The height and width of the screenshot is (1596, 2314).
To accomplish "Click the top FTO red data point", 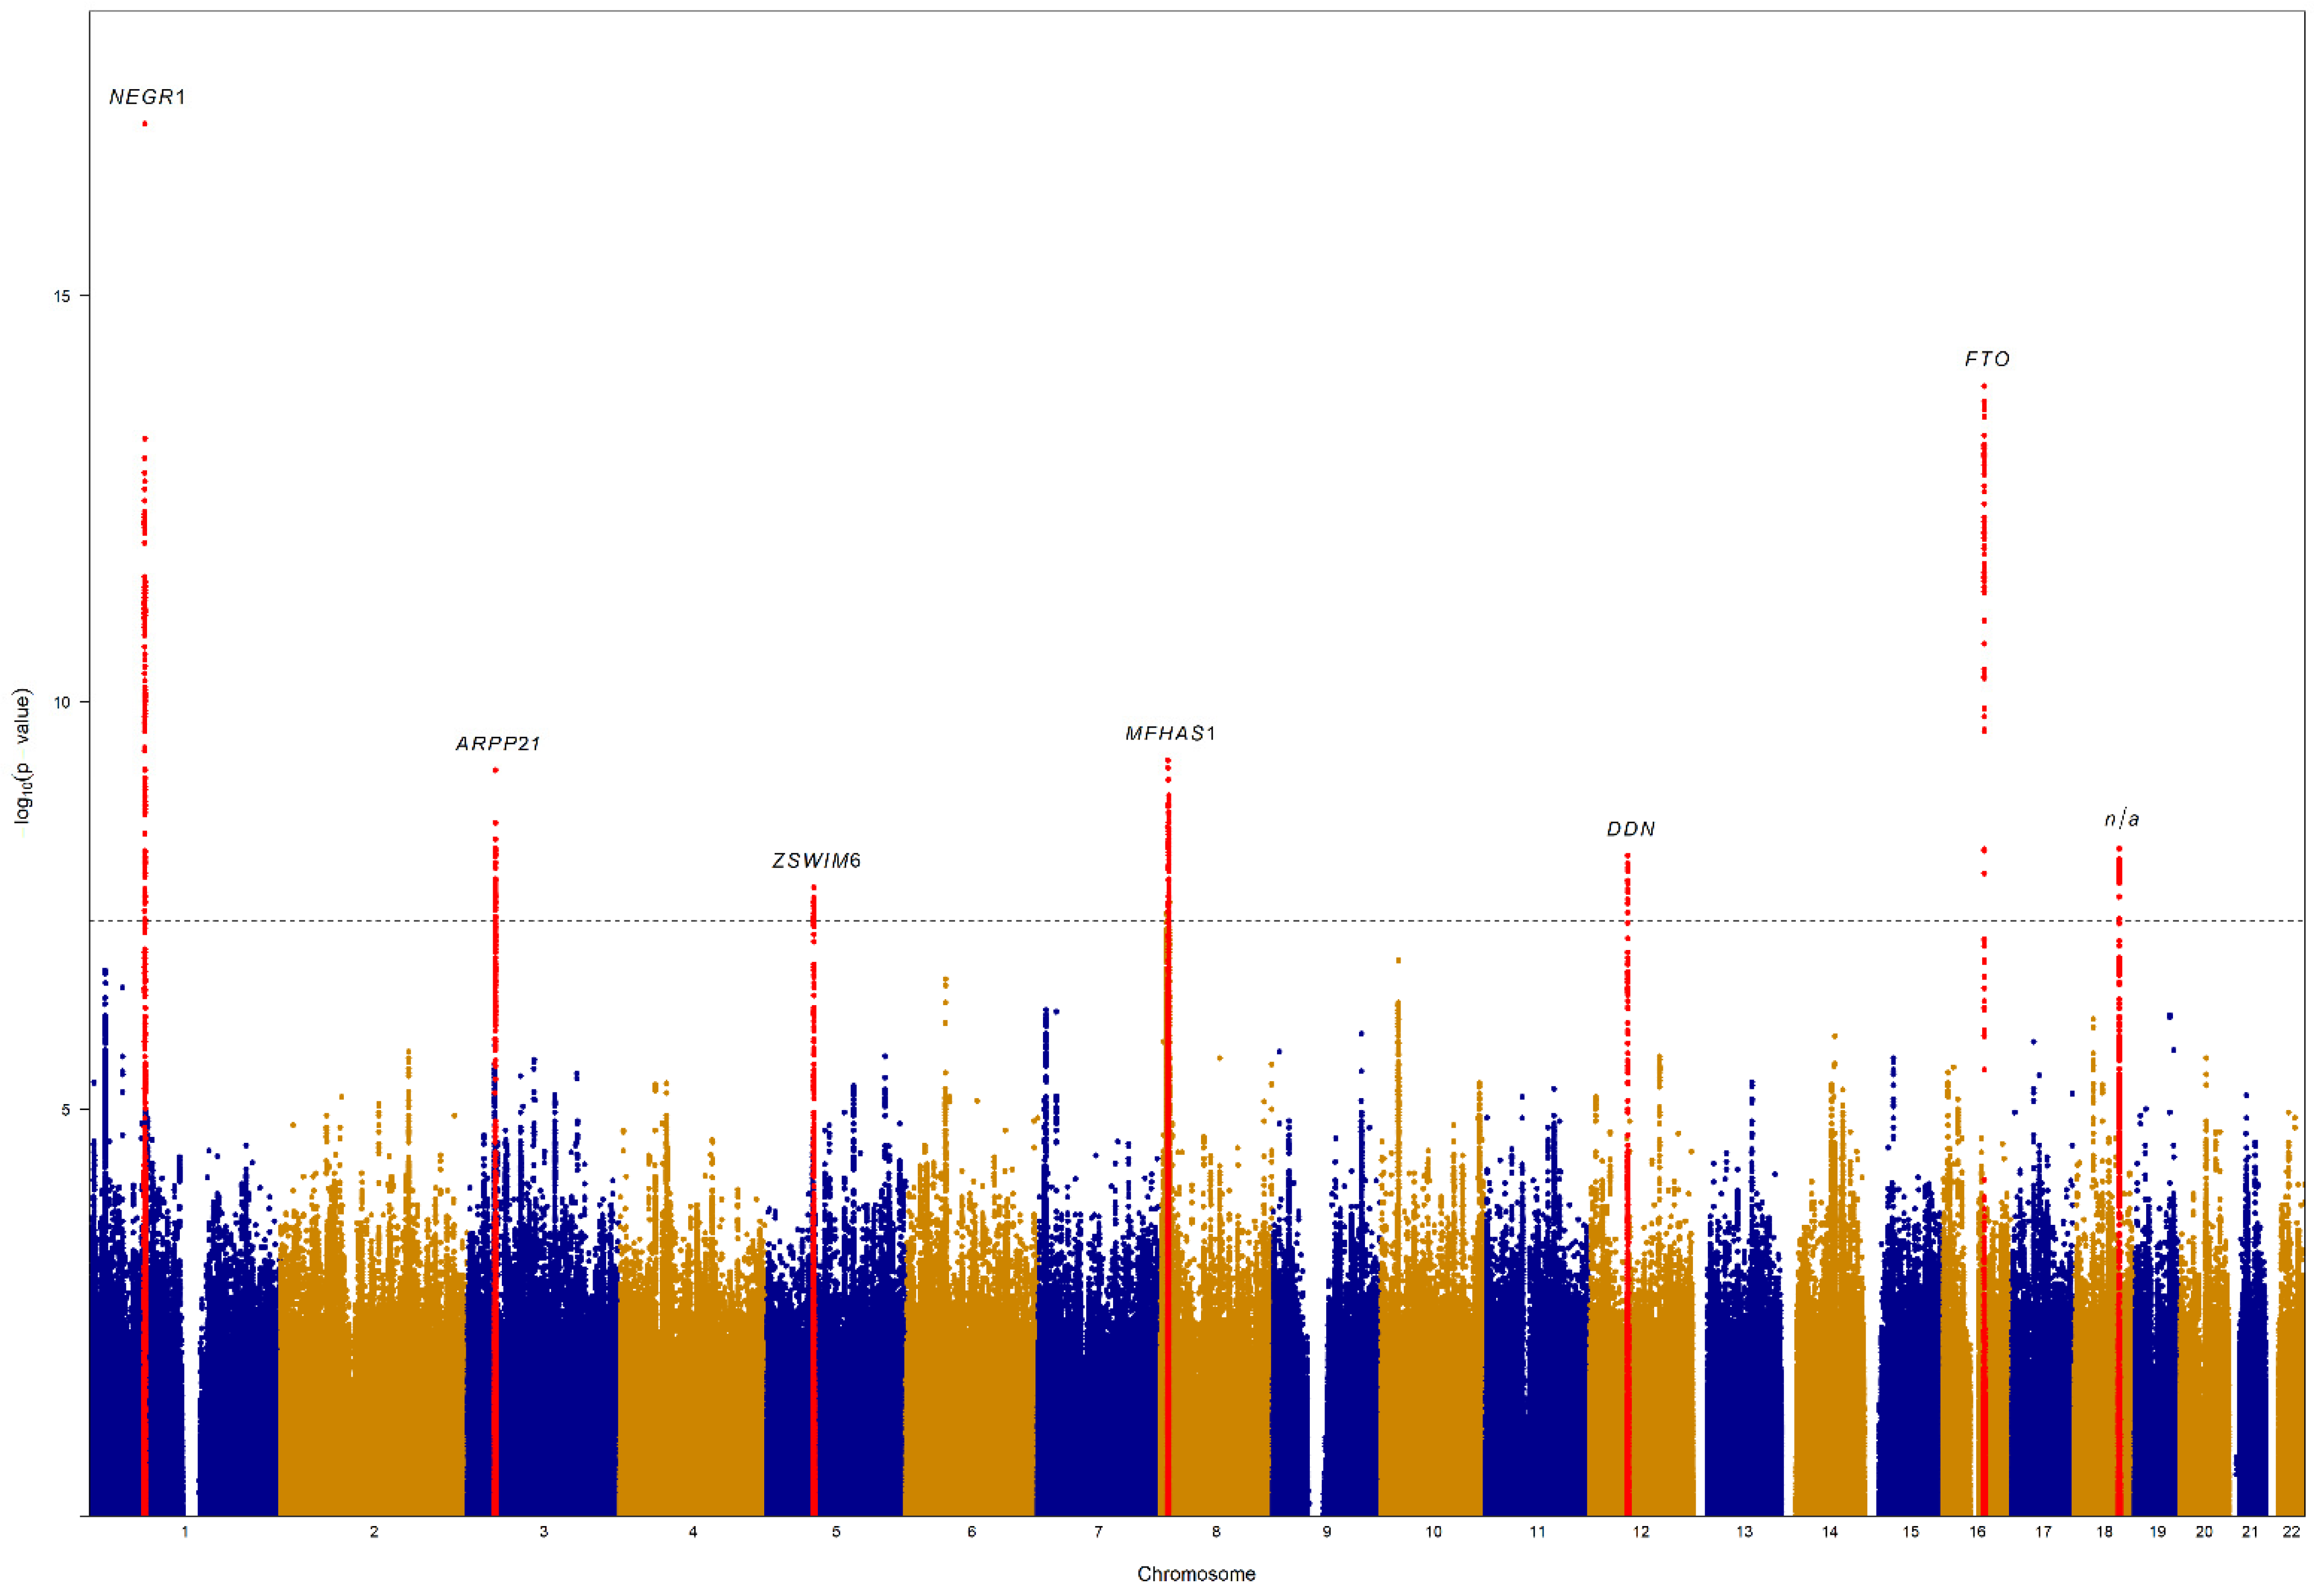I will point(1984,386).
